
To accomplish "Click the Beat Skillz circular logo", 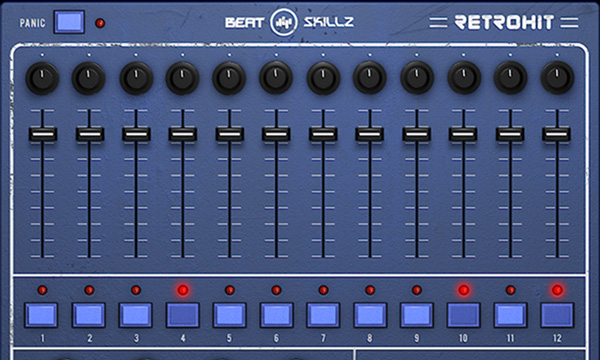I will (x=284, y=22).
